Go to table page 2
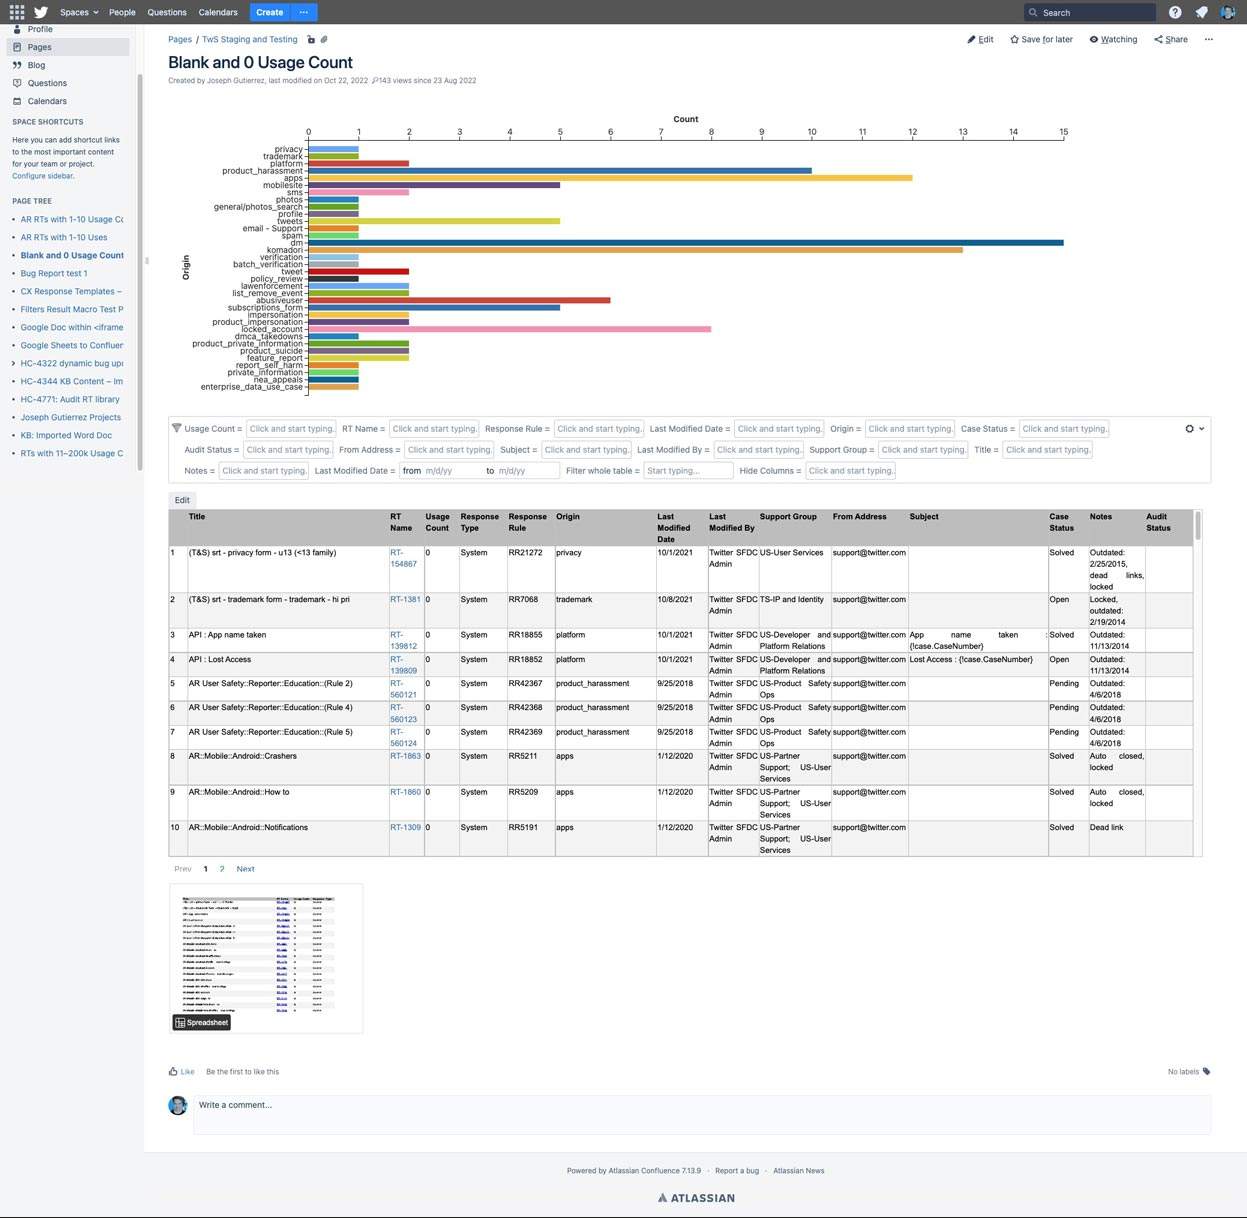 point(222,869)
